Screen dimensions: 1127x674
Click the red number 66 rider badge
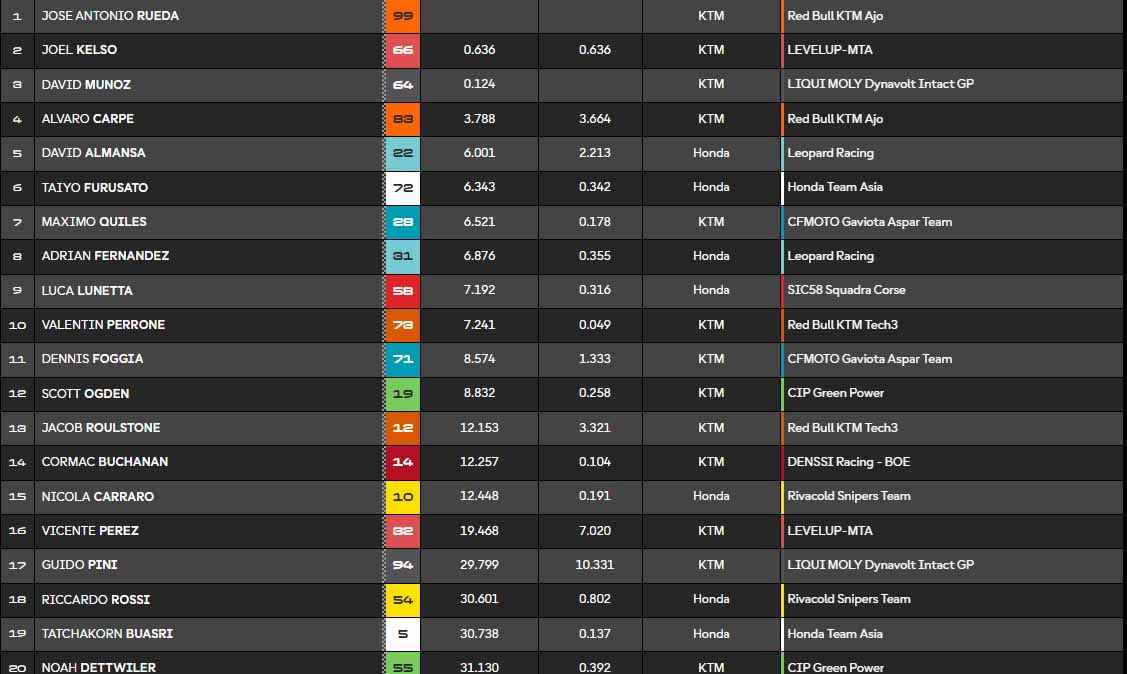point(403,50)
